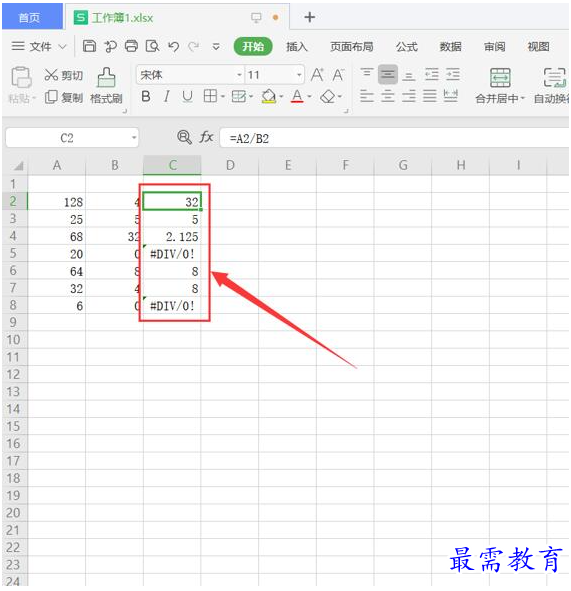Switch to 开始 ribbon tab

pos(253,46)
